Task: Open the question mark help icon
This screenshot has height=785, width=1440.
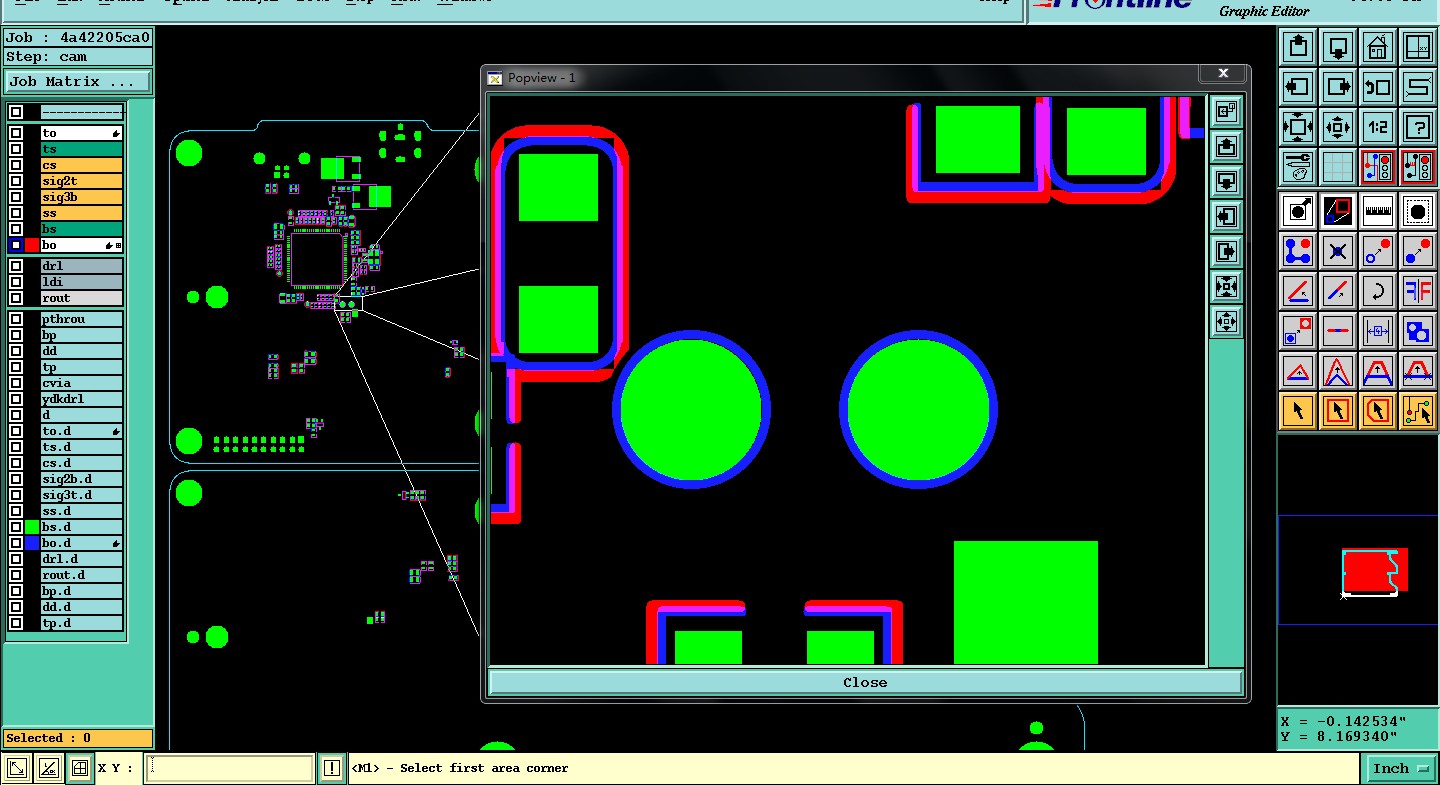Action: pos(1418,126)
